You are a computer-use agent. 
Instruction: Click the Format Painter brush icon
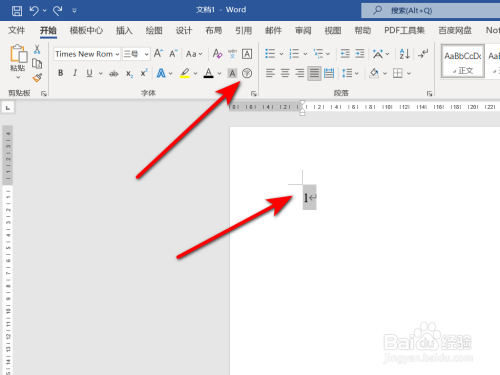[37, 78]
